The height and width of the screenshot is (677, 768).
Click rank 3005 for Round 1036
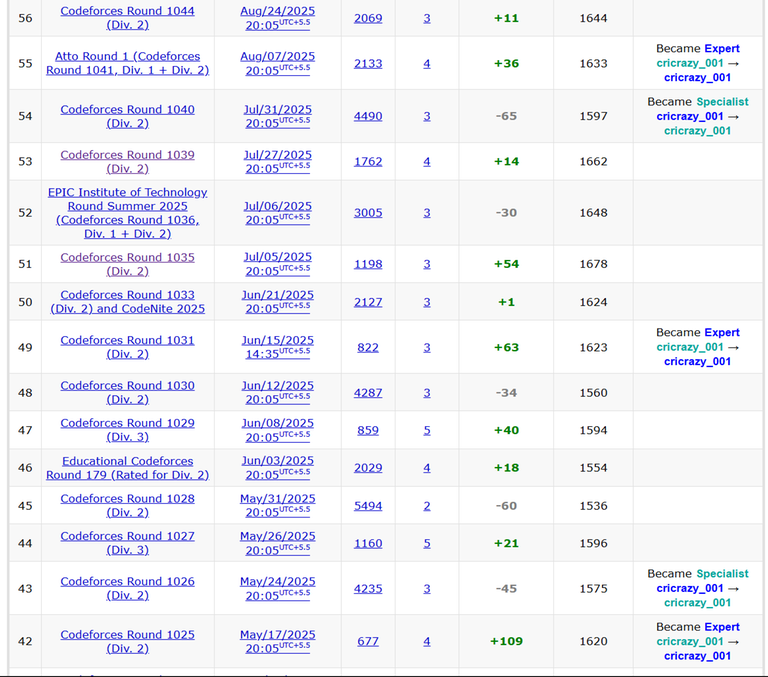click(x=368, y=213)
